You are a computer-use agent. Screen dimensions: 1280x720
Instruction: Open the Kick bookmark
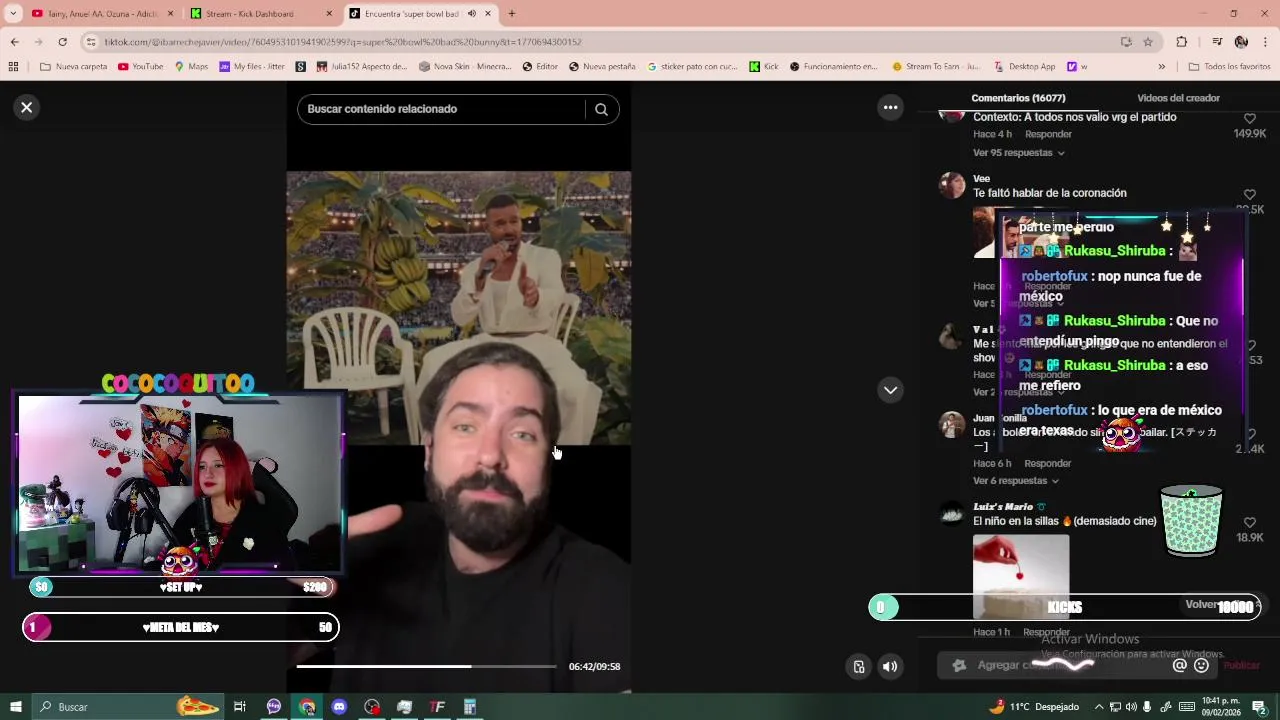click(764, 67)
